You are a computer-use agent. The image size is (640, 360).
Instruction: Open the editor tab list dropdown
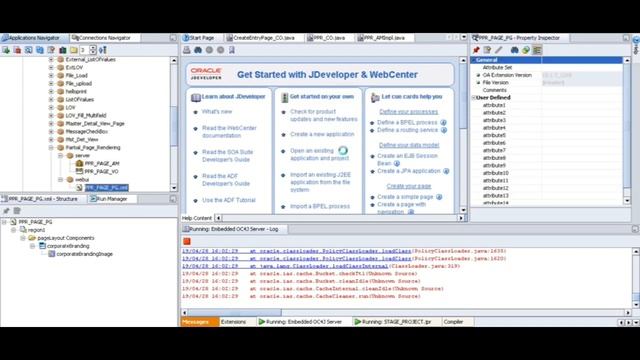(464, 38)
